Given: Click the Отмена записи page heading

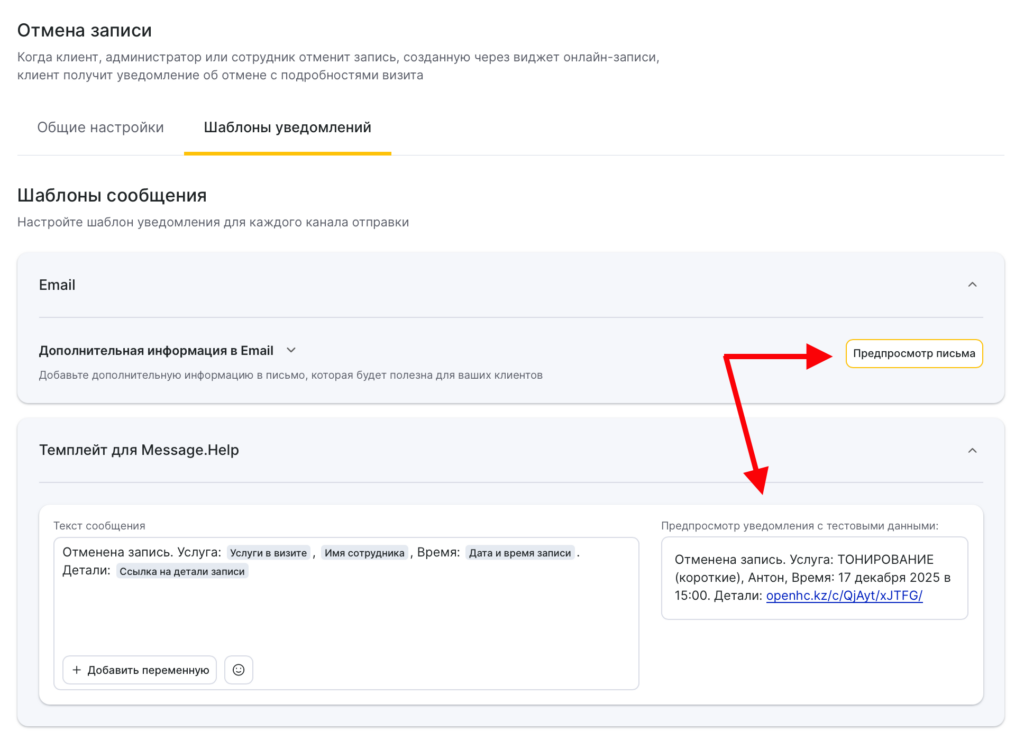Looking at the screenshot, I should coord(85,31).
